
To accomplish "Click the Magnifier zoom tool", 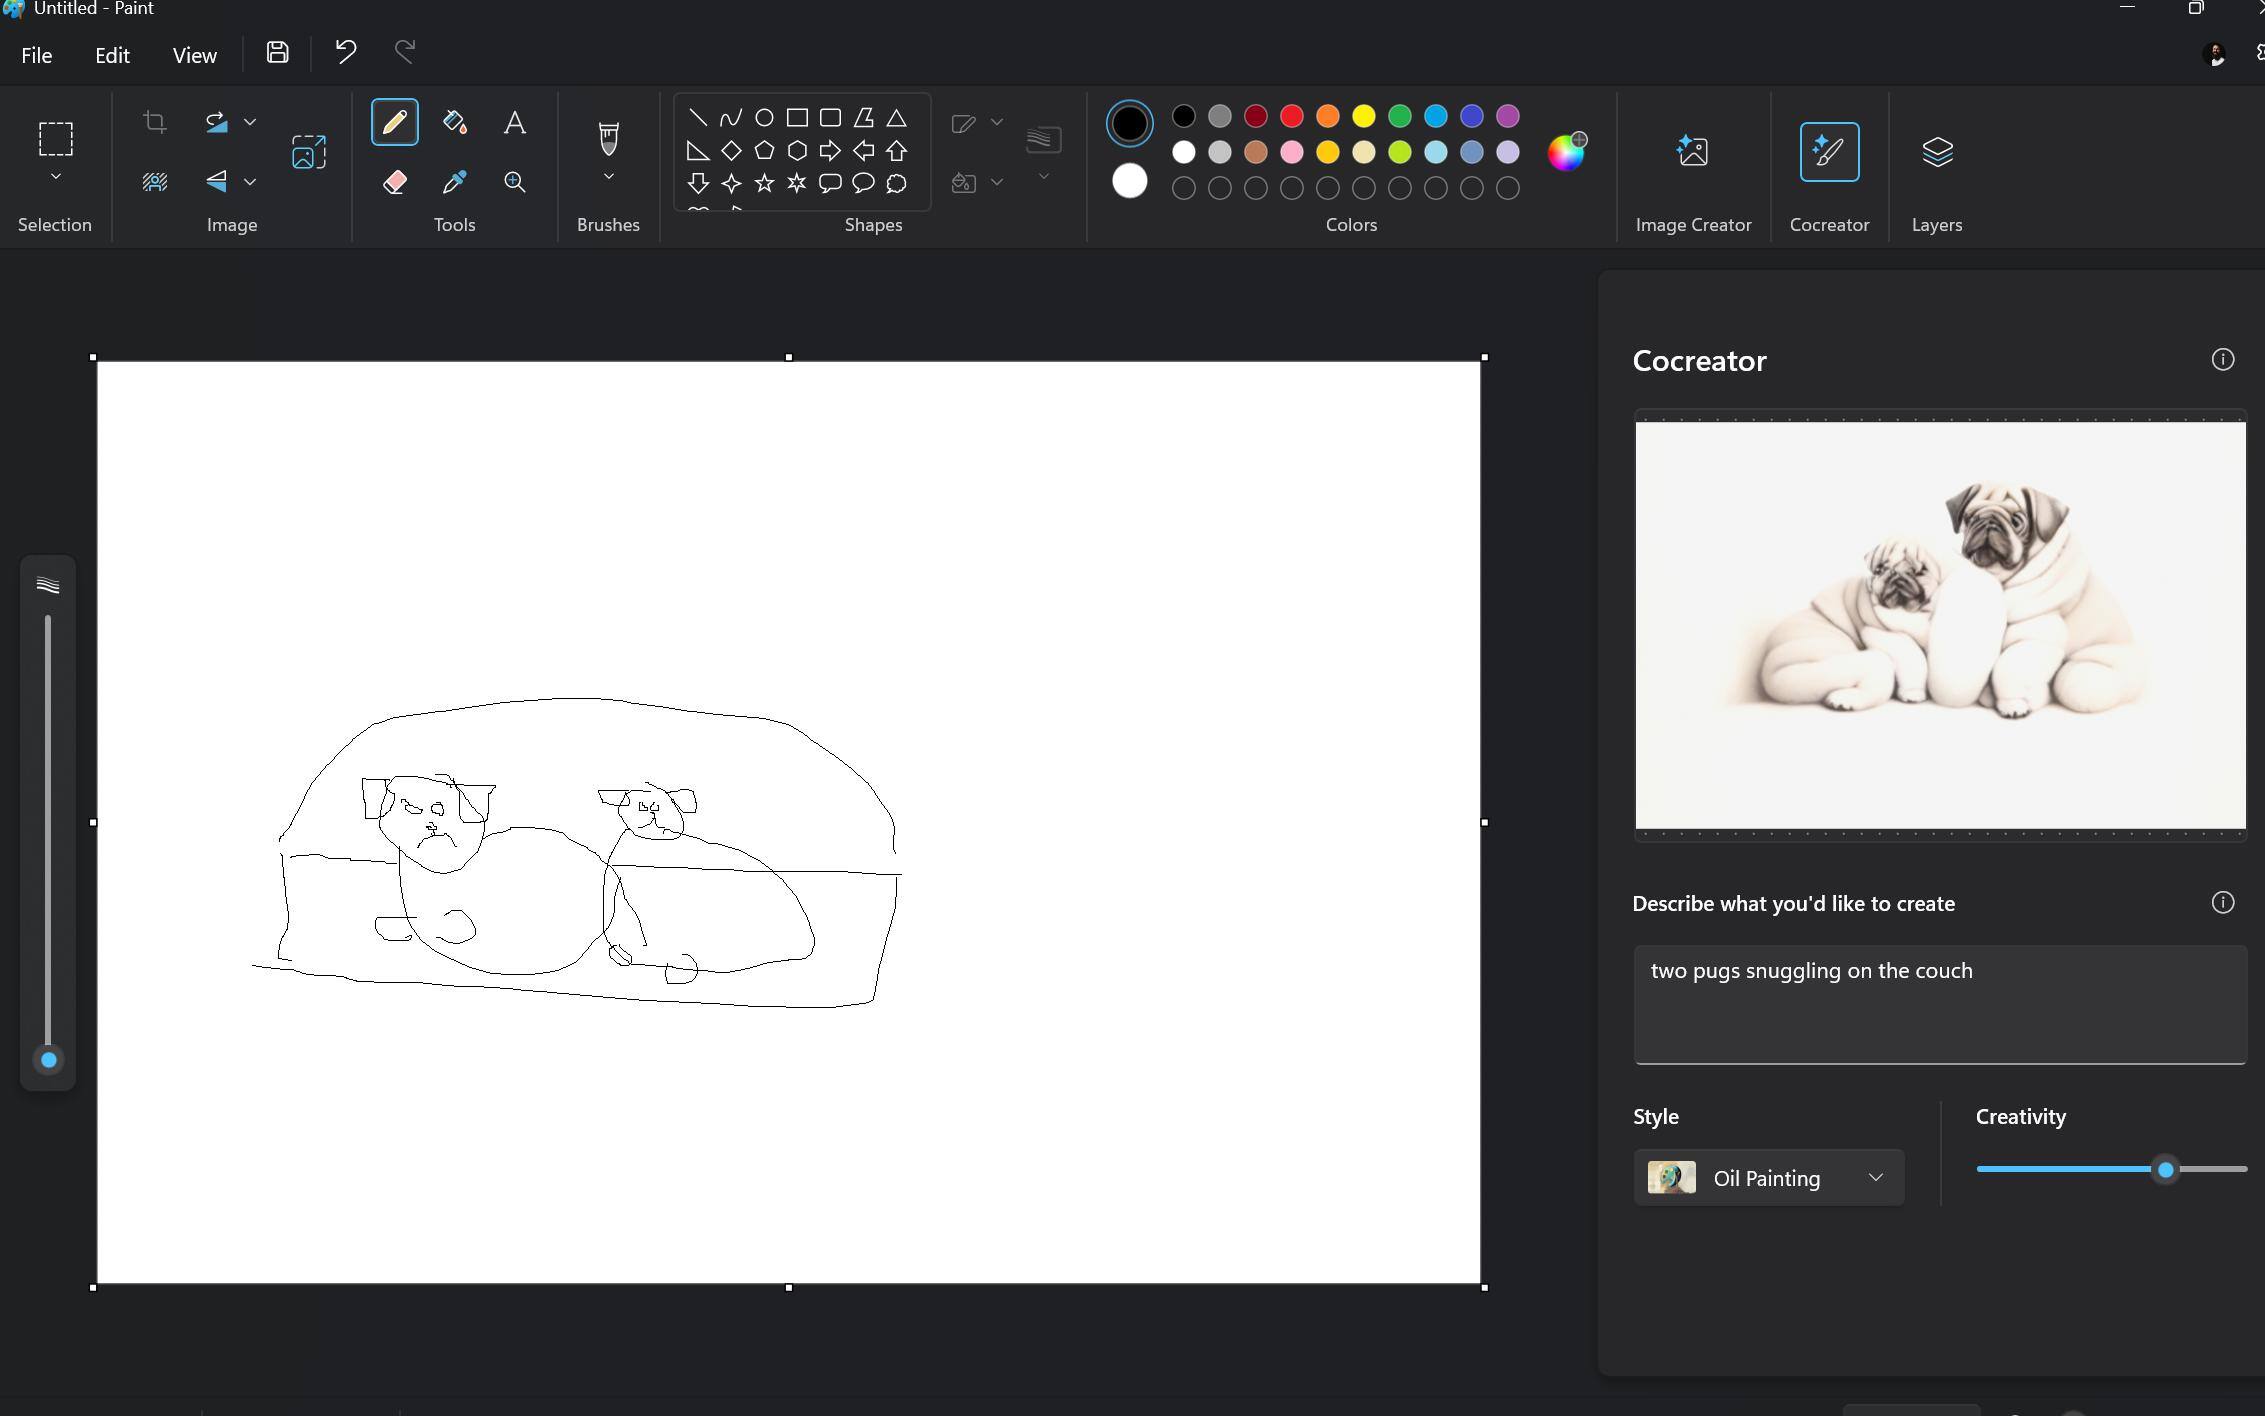I will (x=514, y=182).
